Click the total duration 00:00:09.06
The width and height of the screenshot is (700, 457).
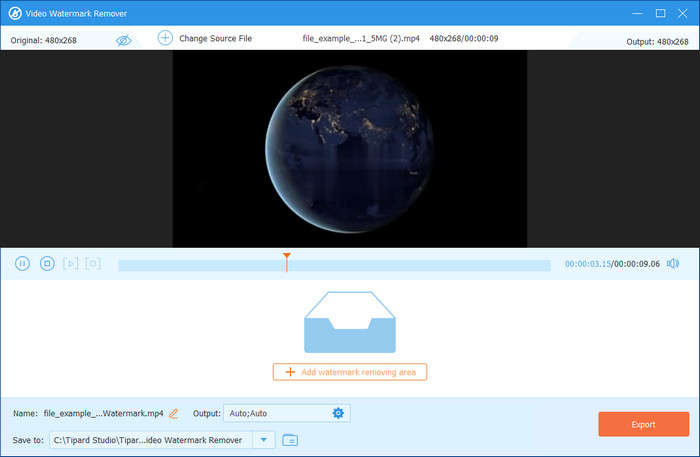[637, 264]
